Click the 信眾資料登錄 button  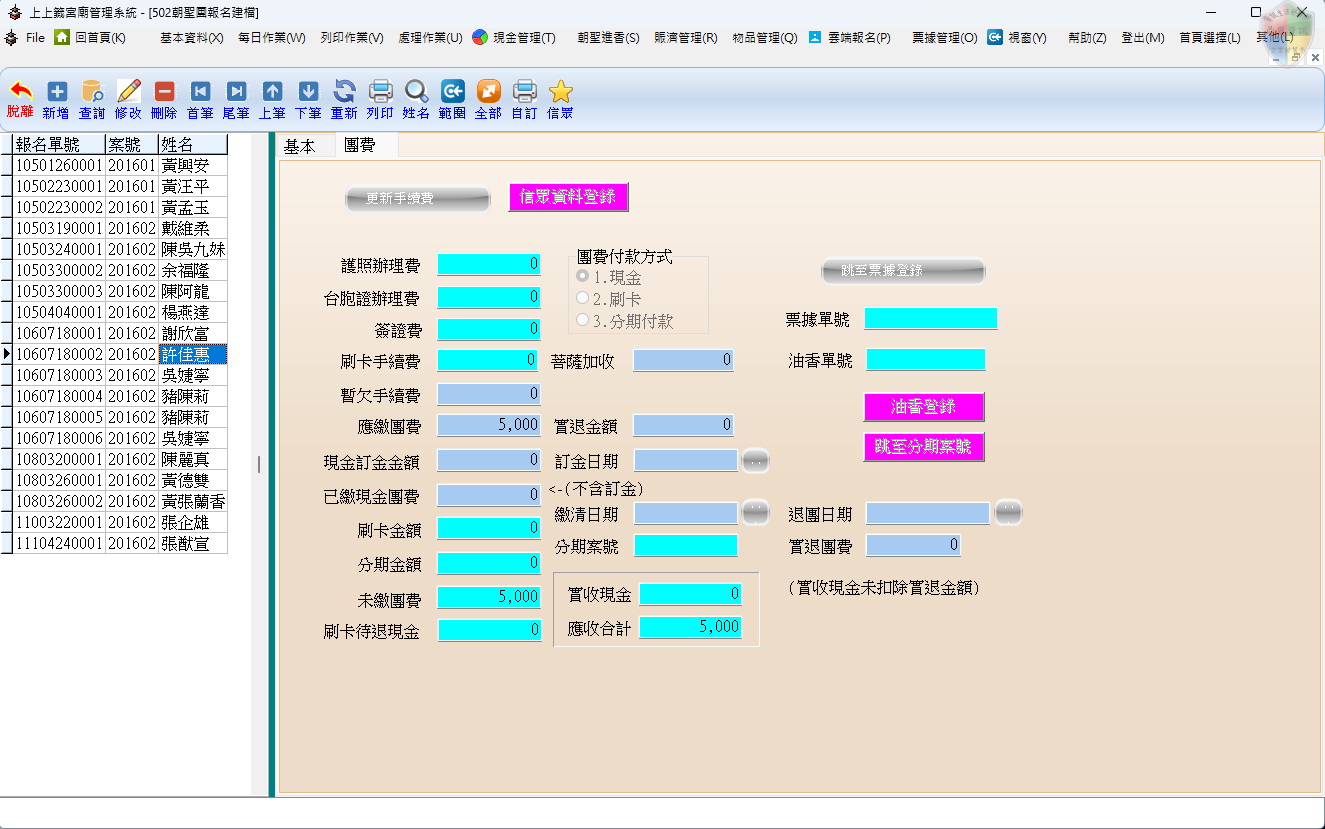568,197
